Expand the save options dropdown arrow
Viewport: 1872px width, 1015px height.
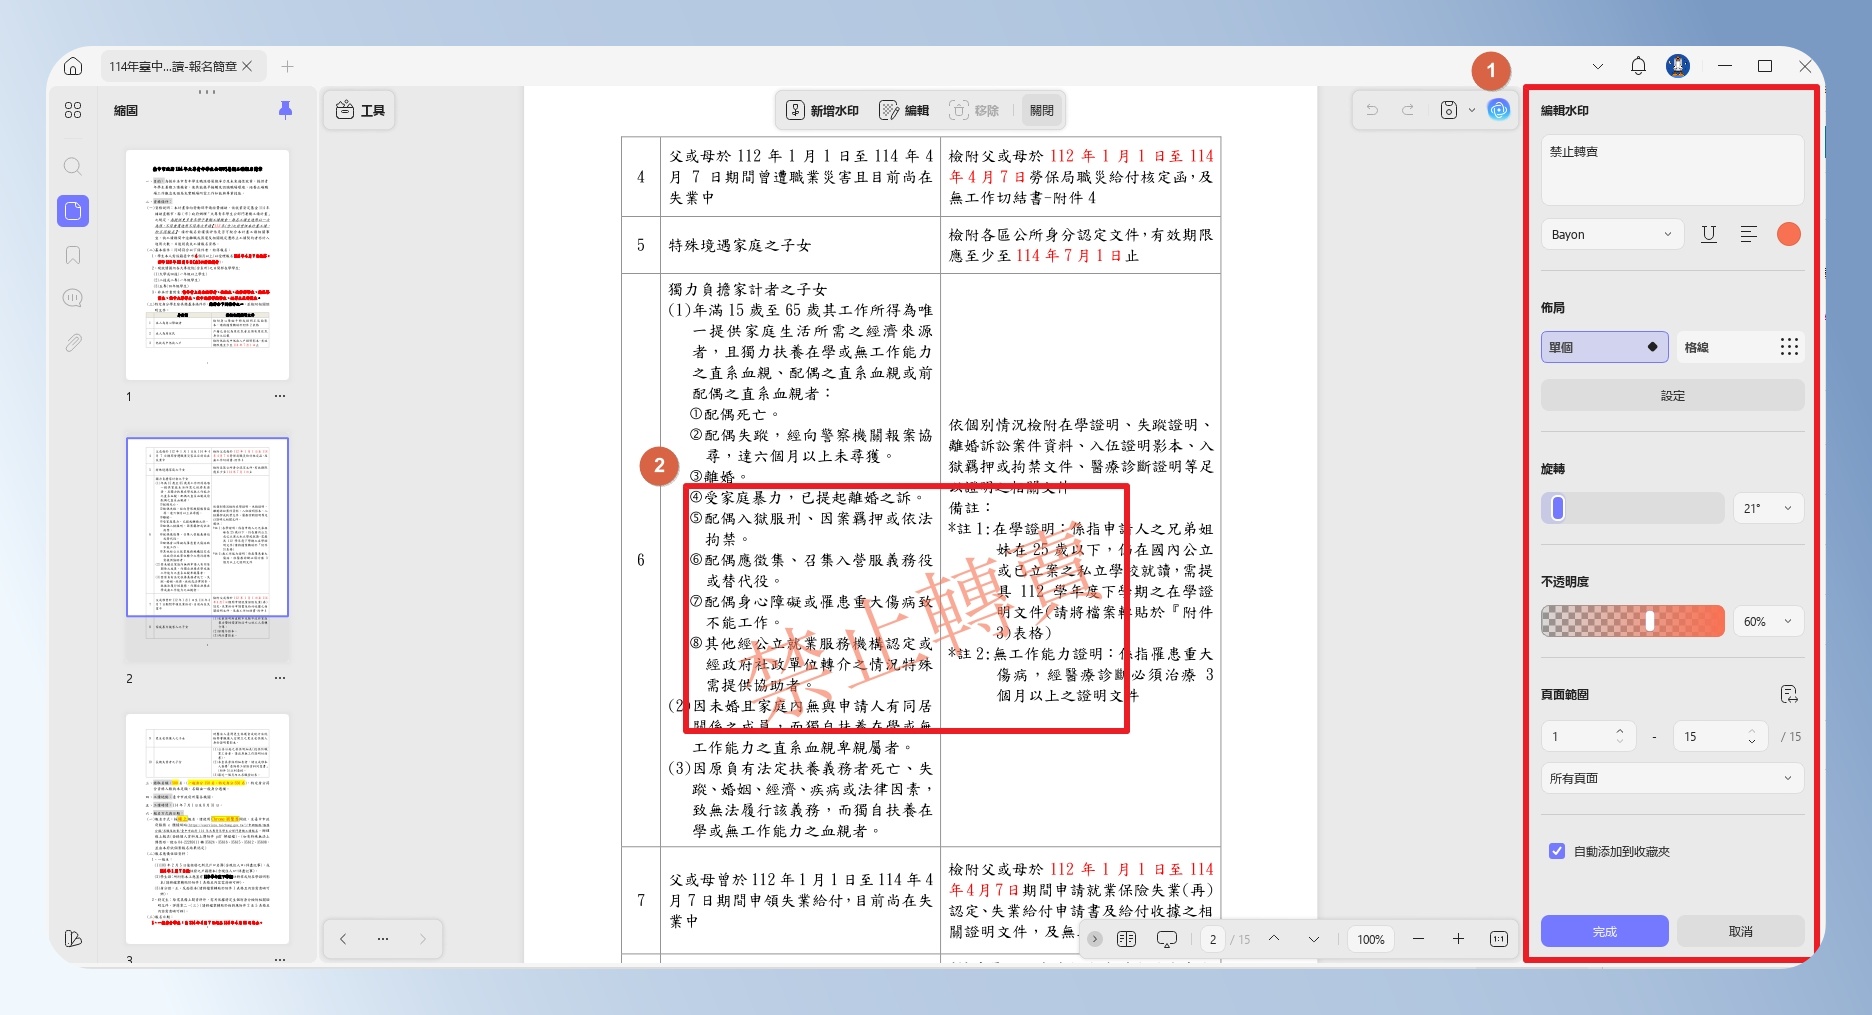click(x=1471, y=110)
